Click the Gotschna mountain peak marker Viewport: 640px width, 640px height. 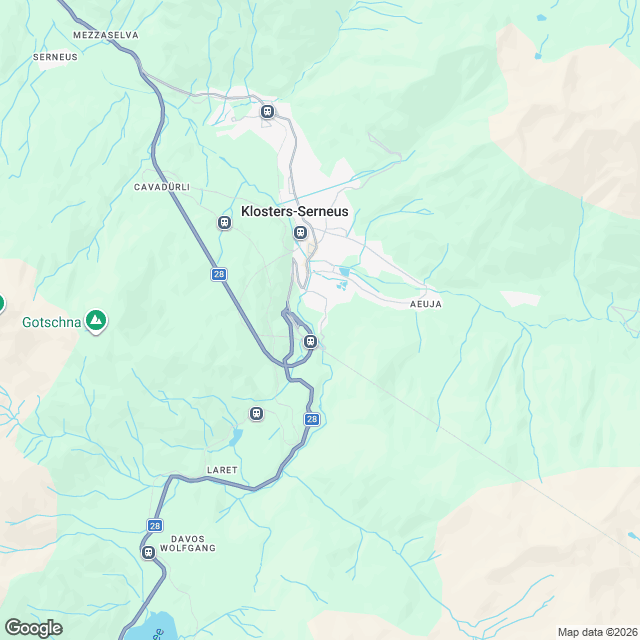(x=96, y=321)
